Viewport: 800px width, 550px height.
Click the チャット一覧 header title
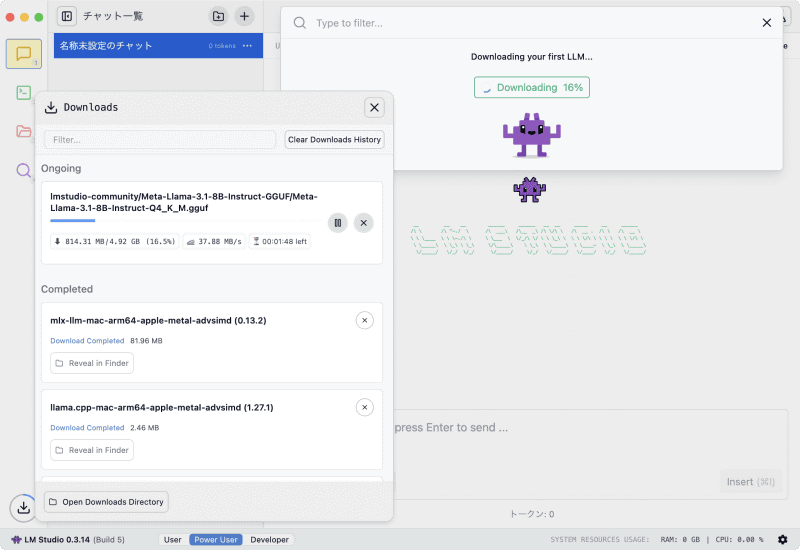point(113,16)
